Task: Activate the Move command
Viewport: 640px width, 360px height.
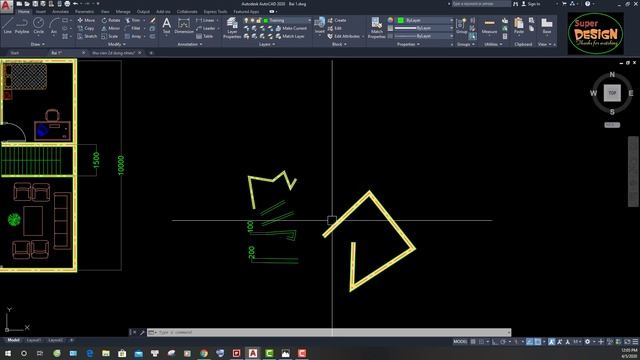Action: click(86, 20)
